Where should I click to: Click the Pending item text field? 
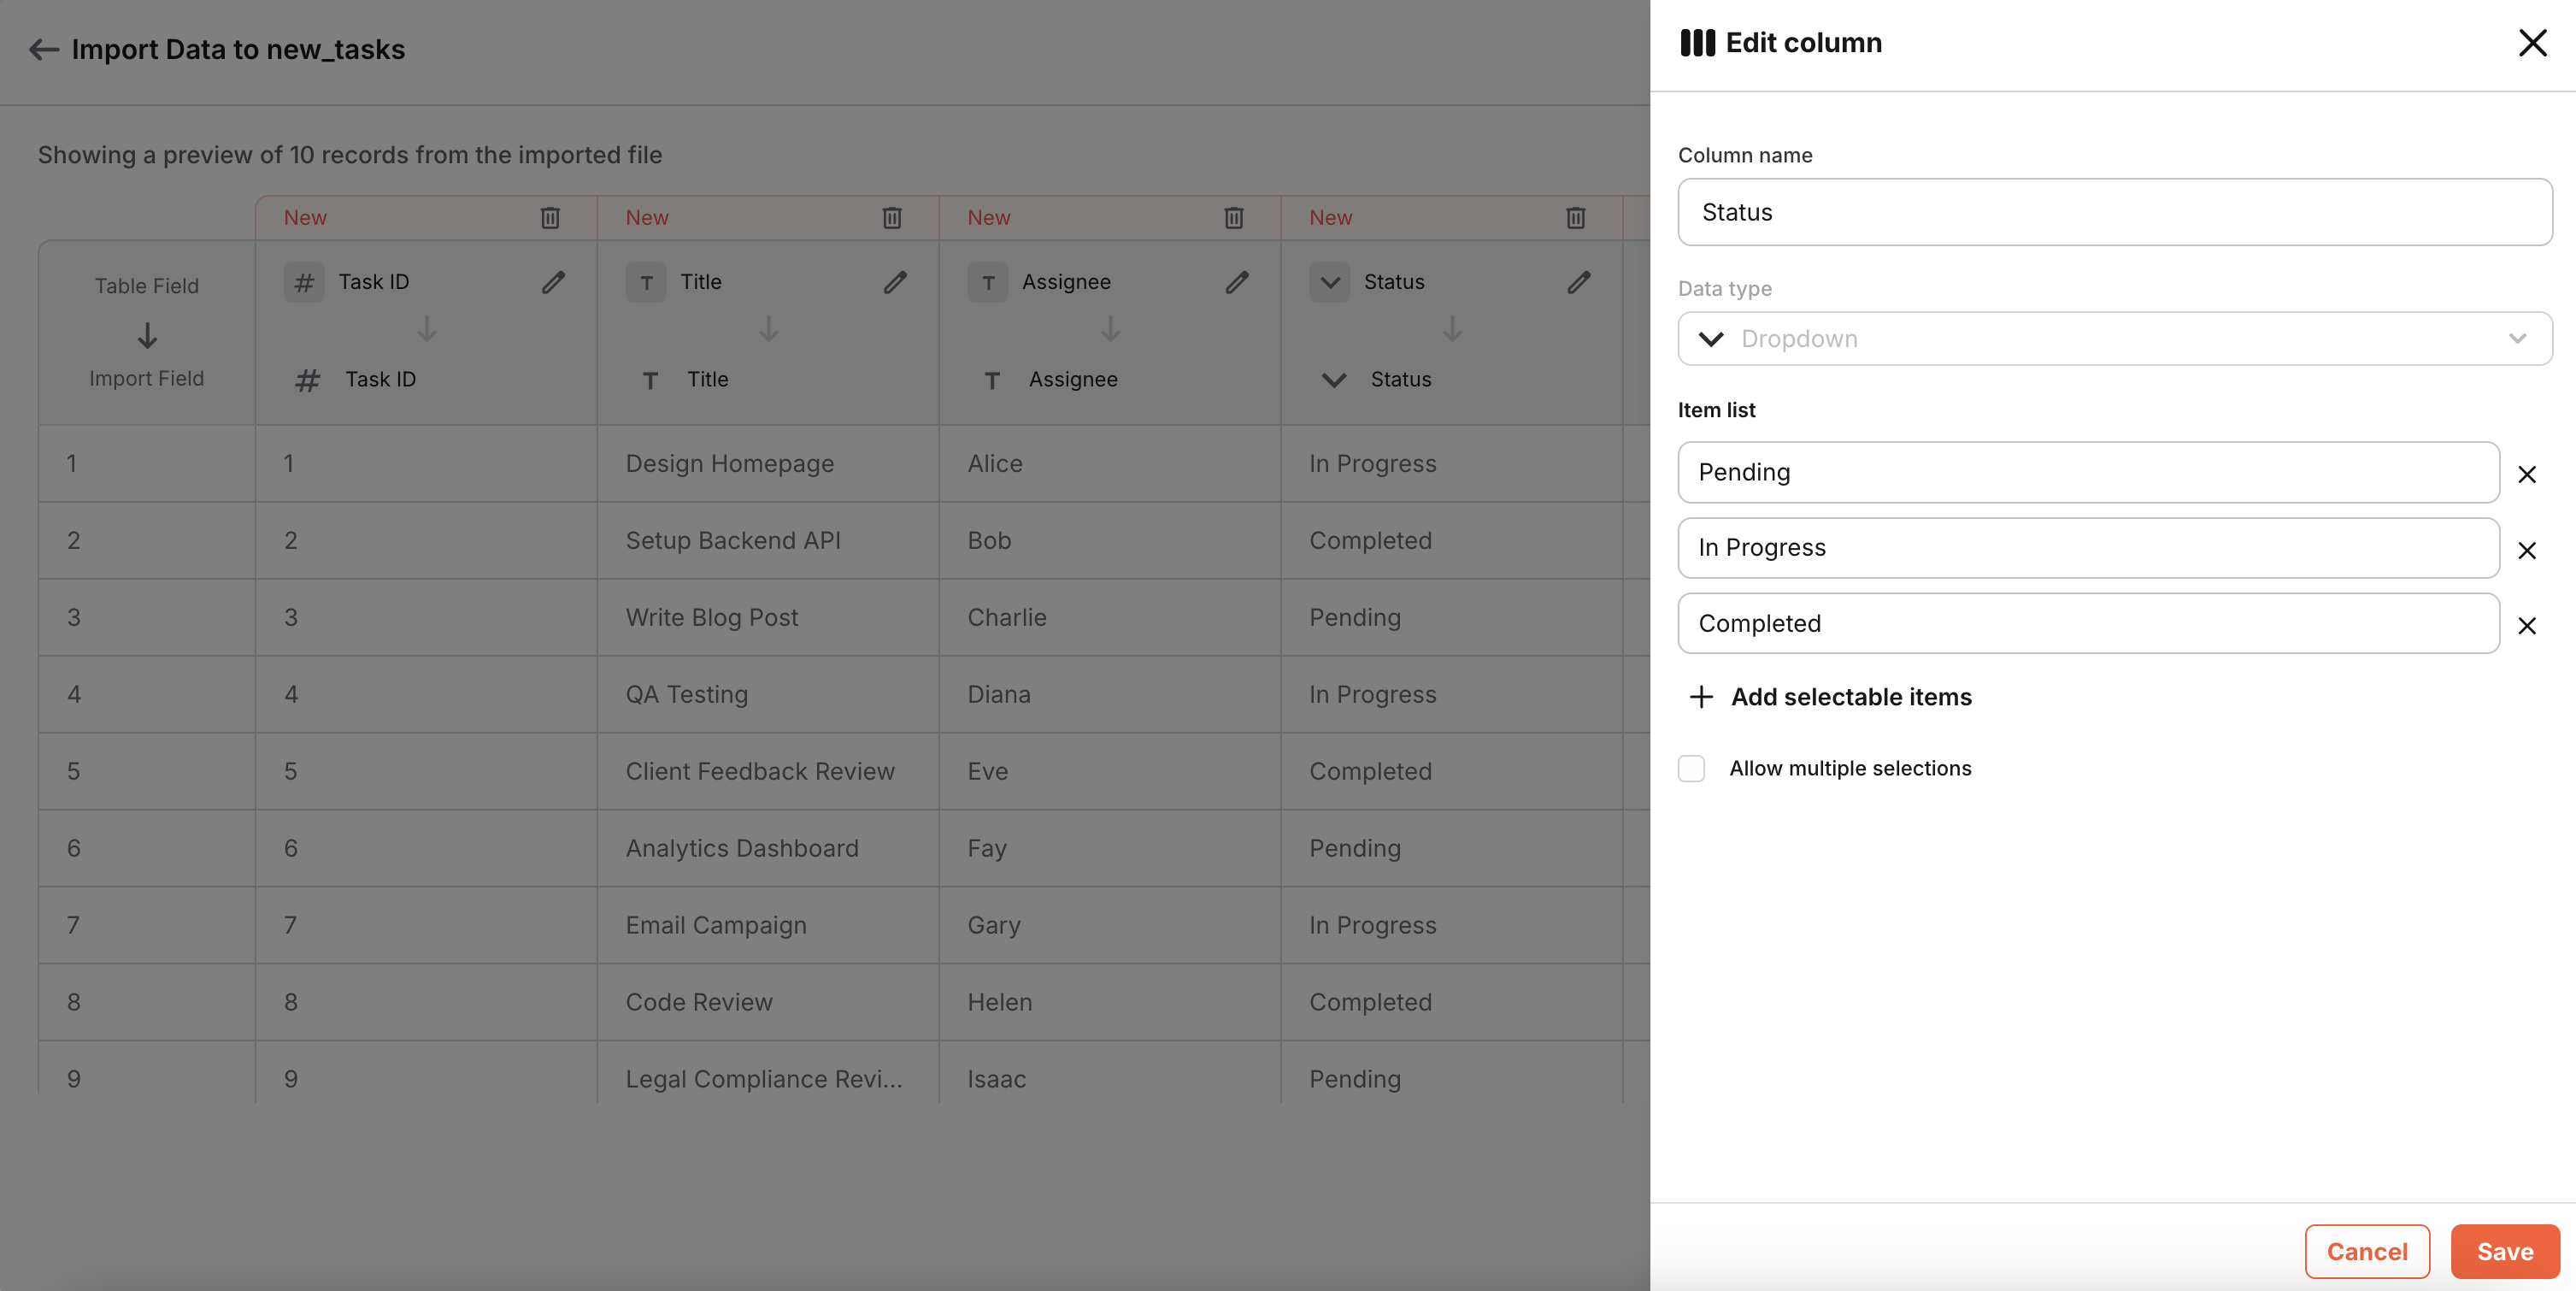2089,472
